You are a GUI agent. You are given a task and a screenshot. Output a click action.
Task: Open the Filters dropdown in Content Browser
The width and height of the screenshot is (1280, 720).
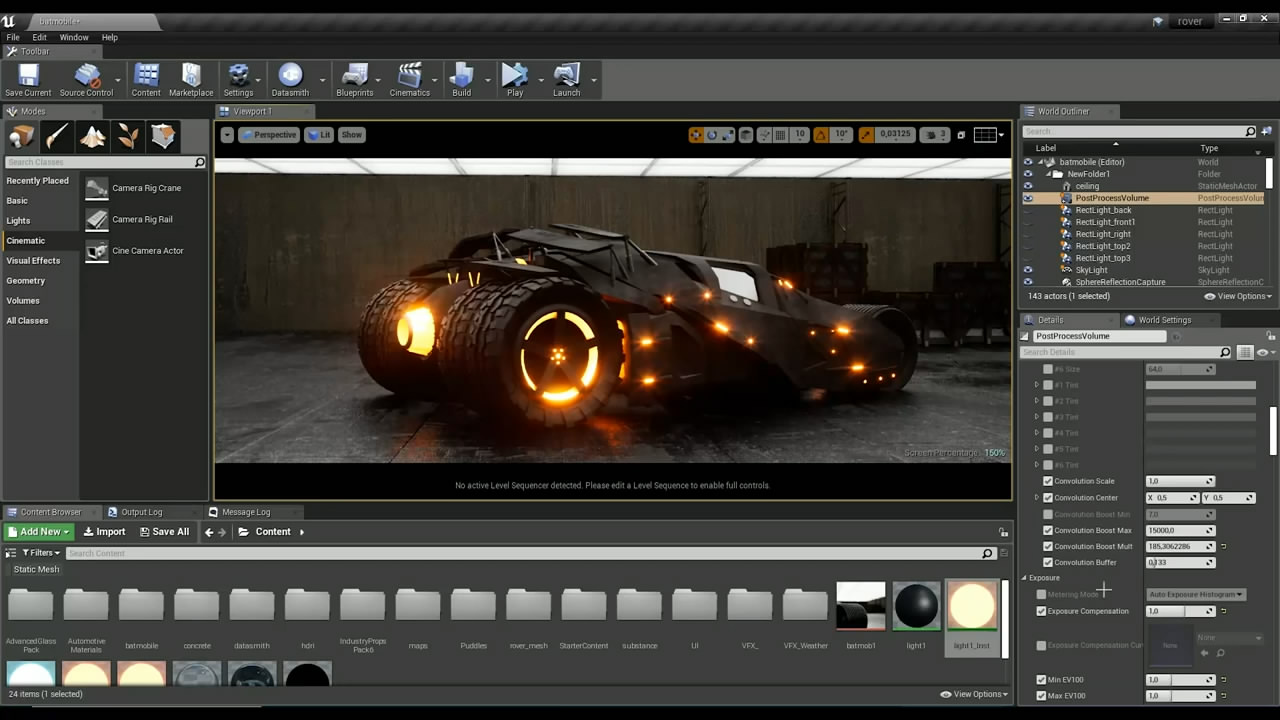point(41,553)
